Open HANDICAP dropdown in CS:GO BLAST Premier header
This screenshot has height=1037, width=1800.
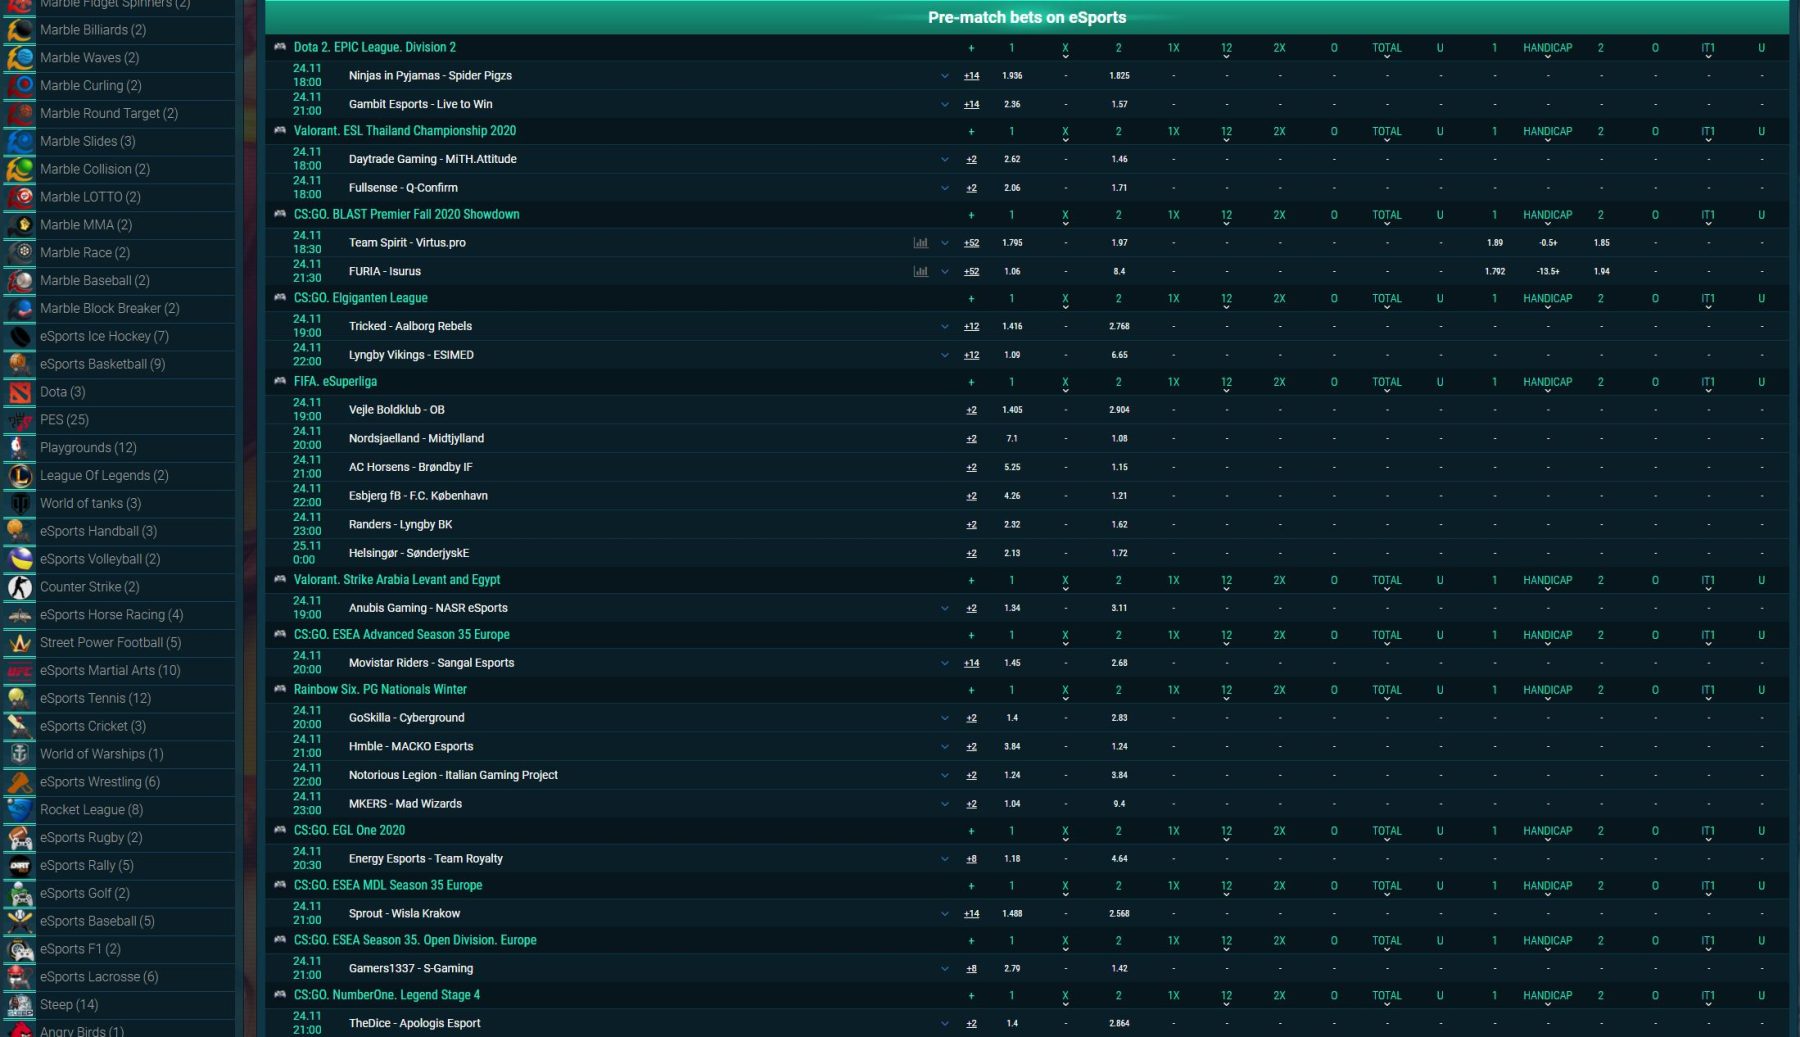tap(1547, 217)
